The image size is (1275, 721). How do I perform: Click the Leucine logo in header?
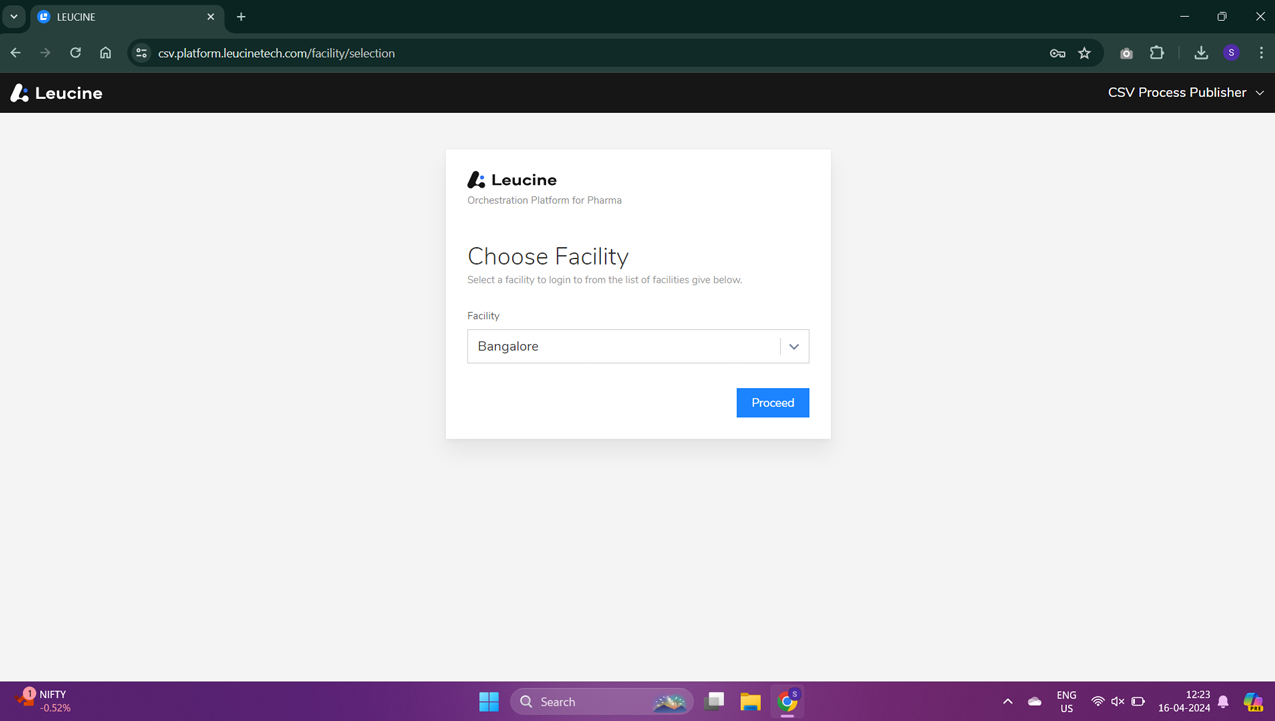point(57,93)
